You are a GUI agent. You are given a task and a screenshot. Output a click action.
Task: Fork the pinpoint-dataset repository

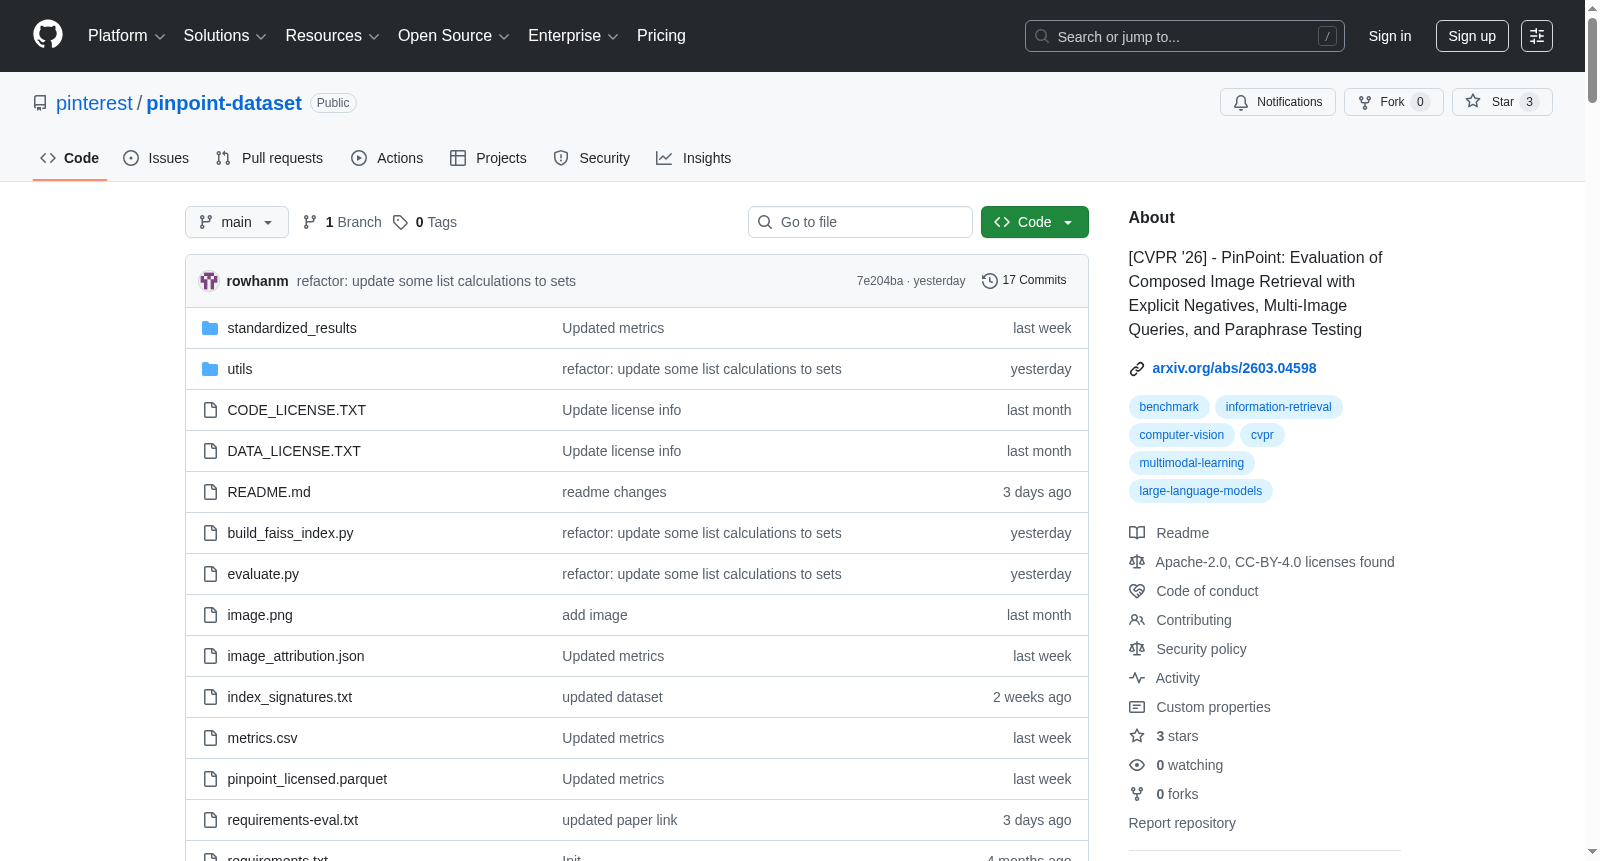(x=1394, y=102)
